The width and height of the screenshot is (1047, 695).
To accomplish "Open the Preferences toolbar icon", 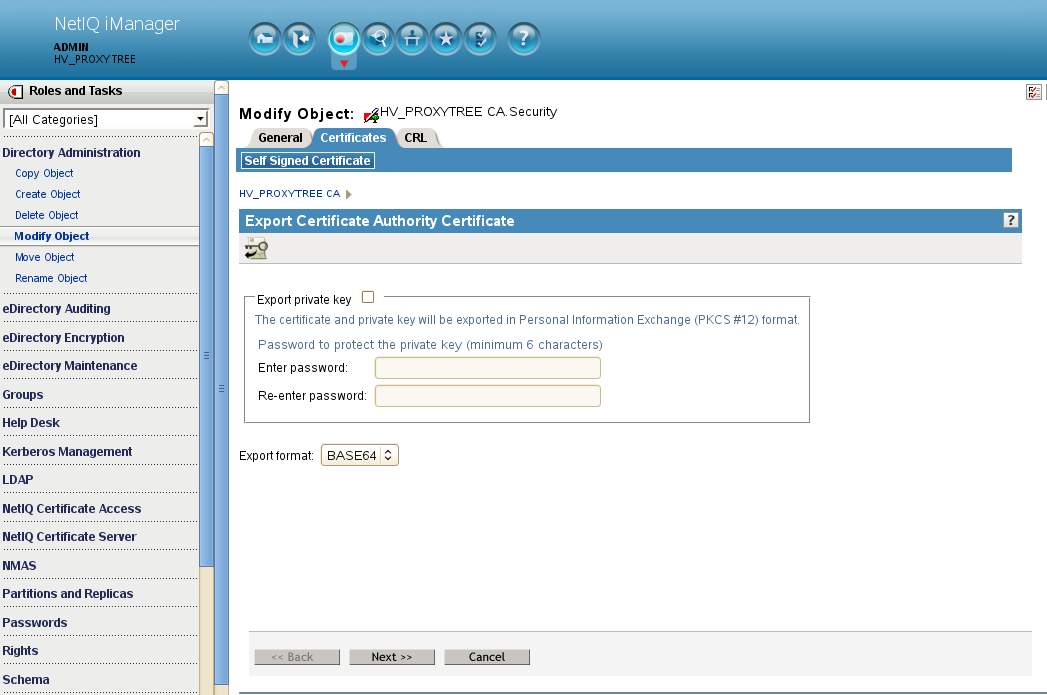I will [x=480, y=39].
